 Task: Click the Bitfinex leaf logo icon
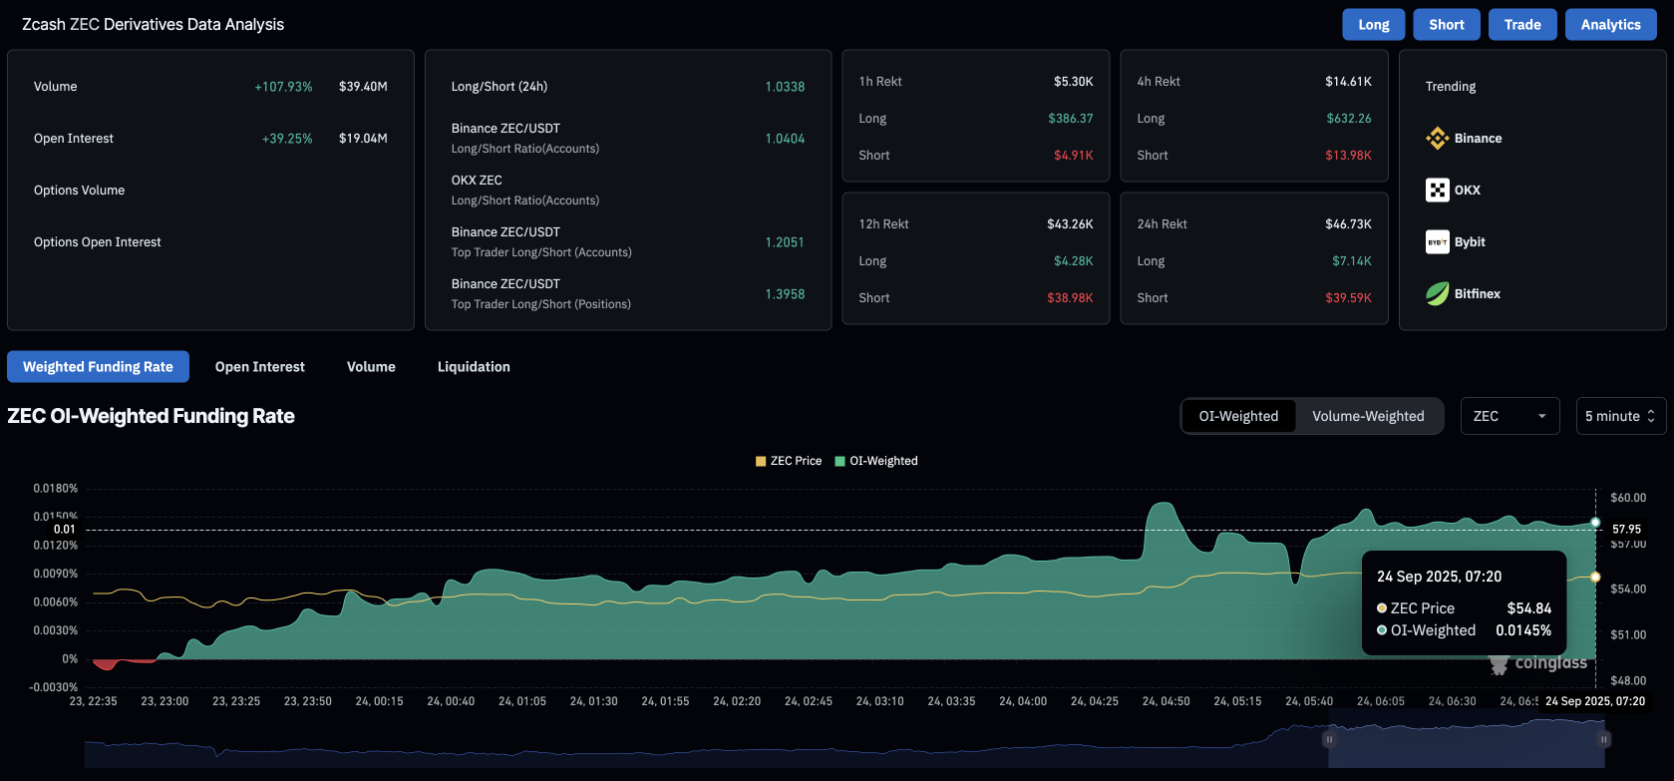click(1437, 294)
